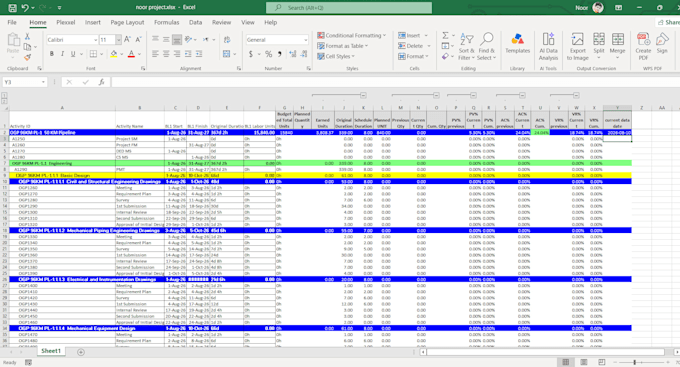Image resolution: width=680 pixels, height=367 pixels.
Task: Open the General number format dropdown
Action: tap(306, 39)
